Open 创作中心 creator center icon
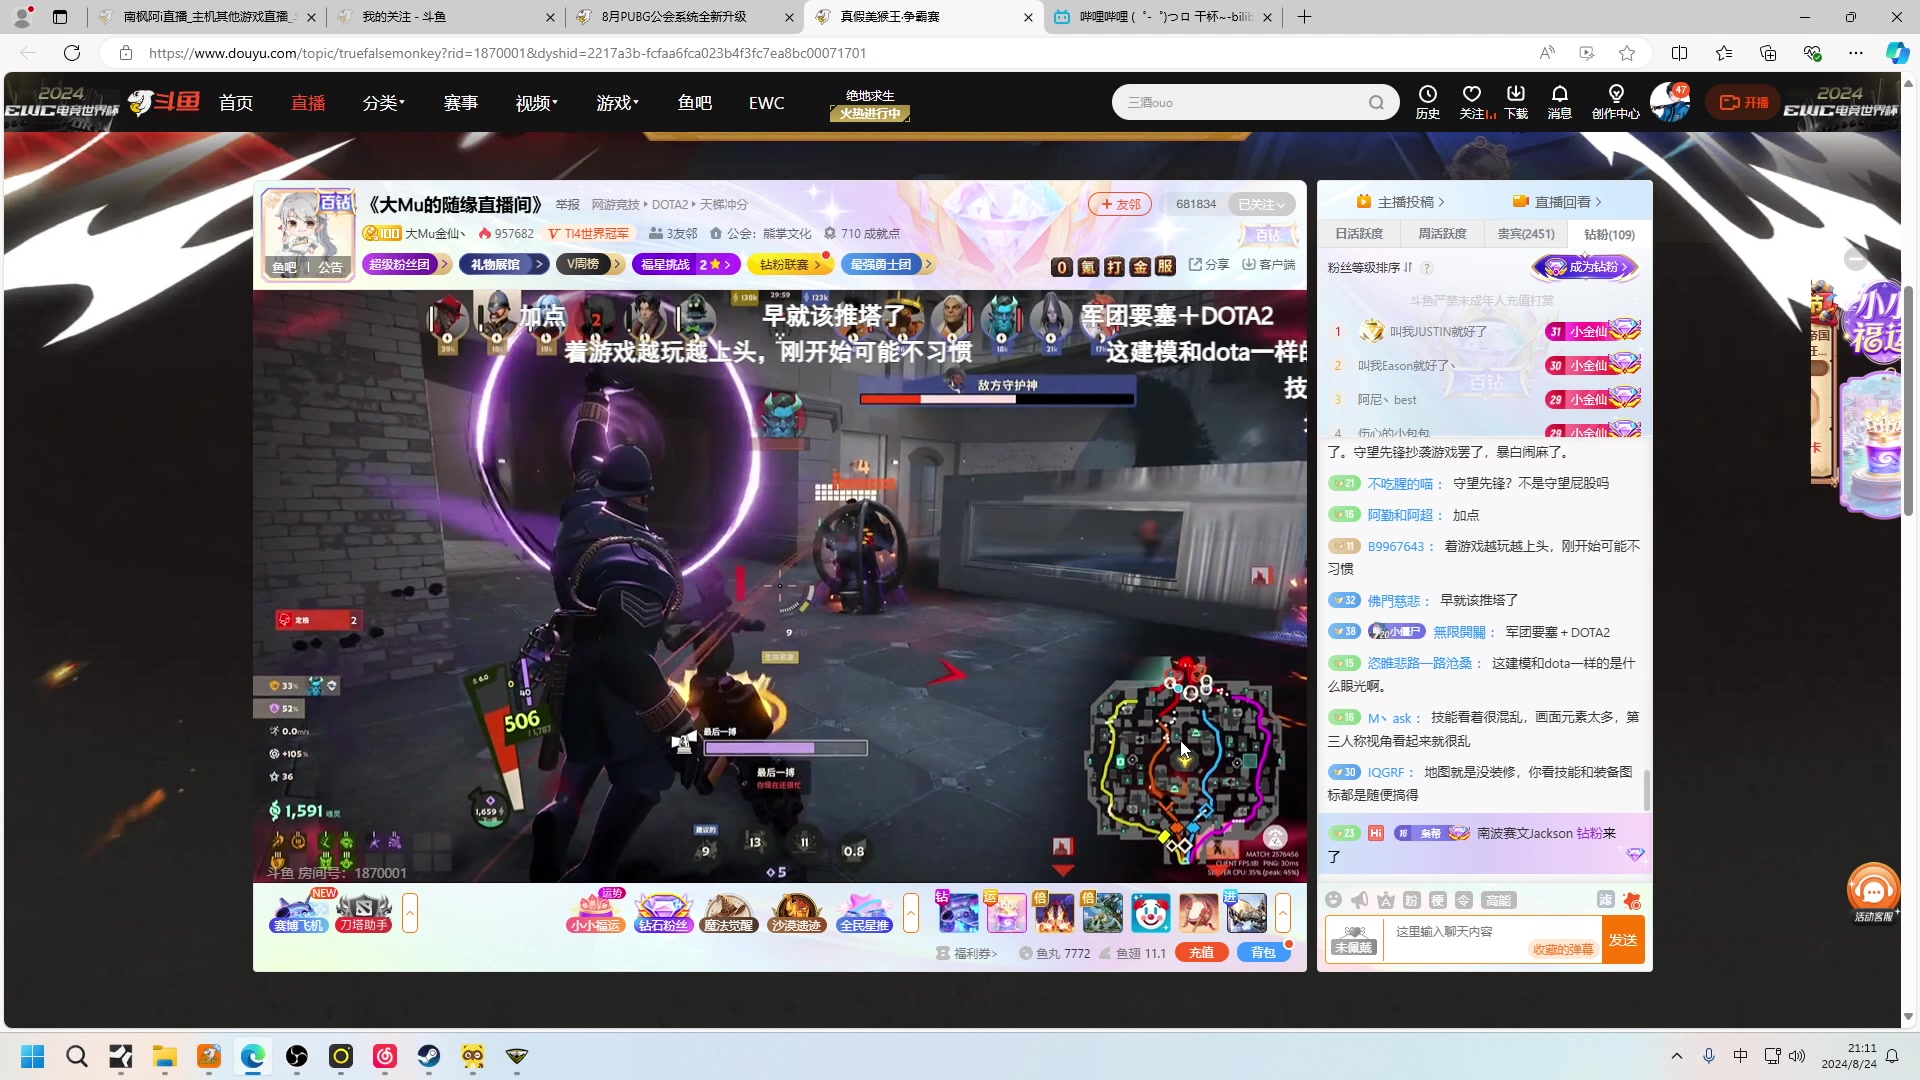1920x1080 pixels. (x=1616, y=101)
